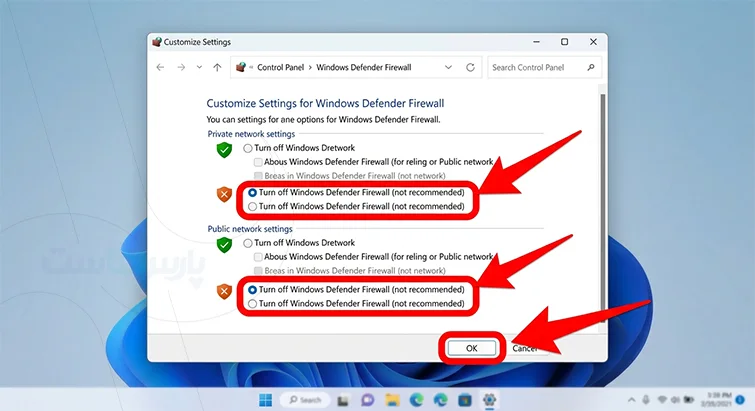Click the selected Turn off Firewall radio under Private
Screen dimensions: 755x411
pos(252,193)
